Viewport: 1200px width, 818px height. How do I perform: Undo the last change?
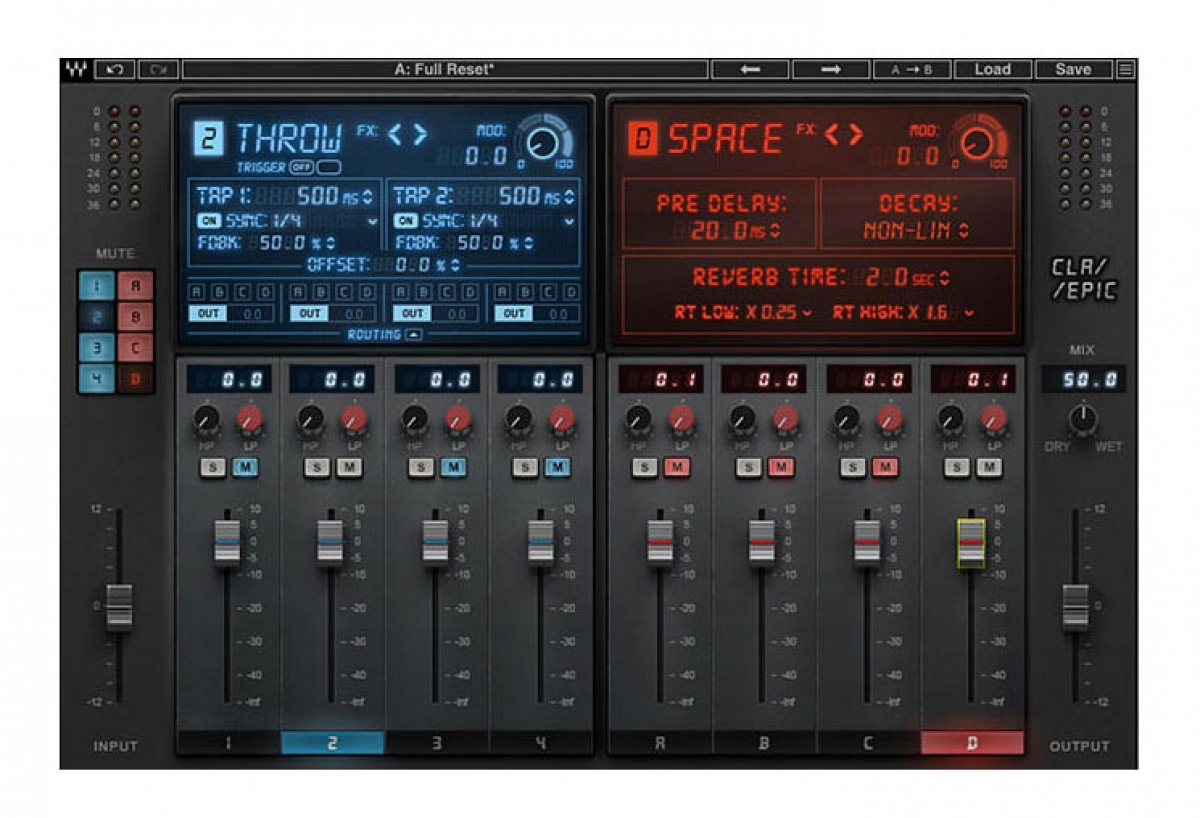(114, 70)
